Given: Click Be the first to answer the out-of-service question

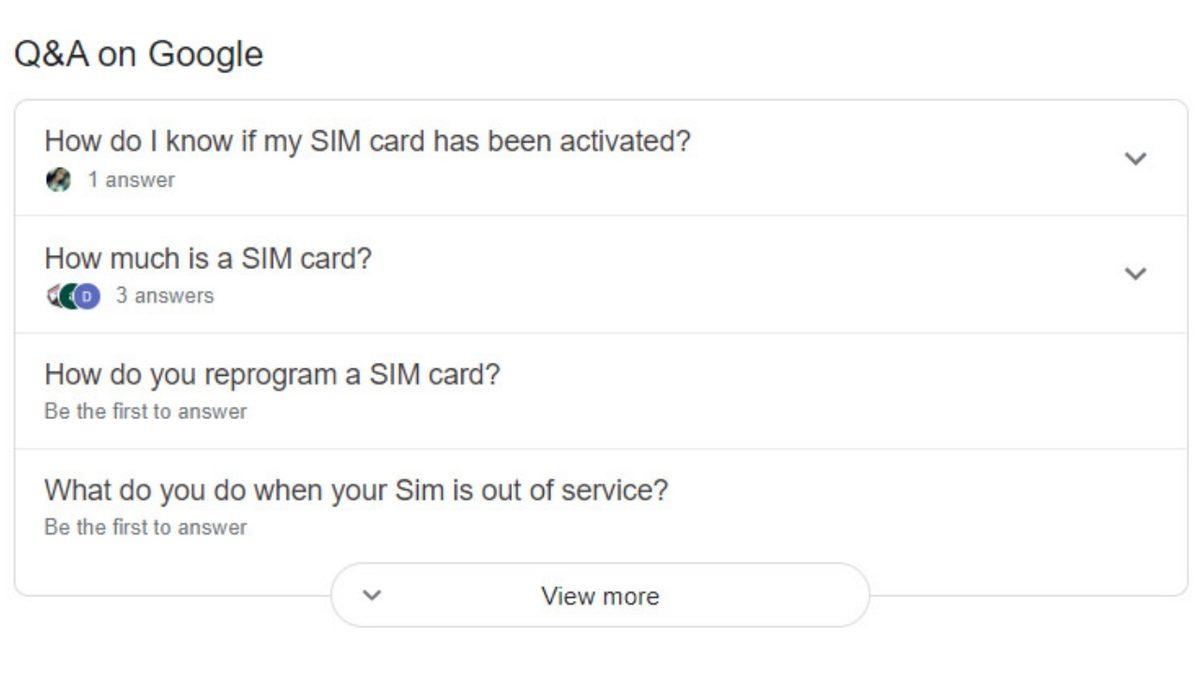Looking at the screenshot, I should (x=145, y=527).
